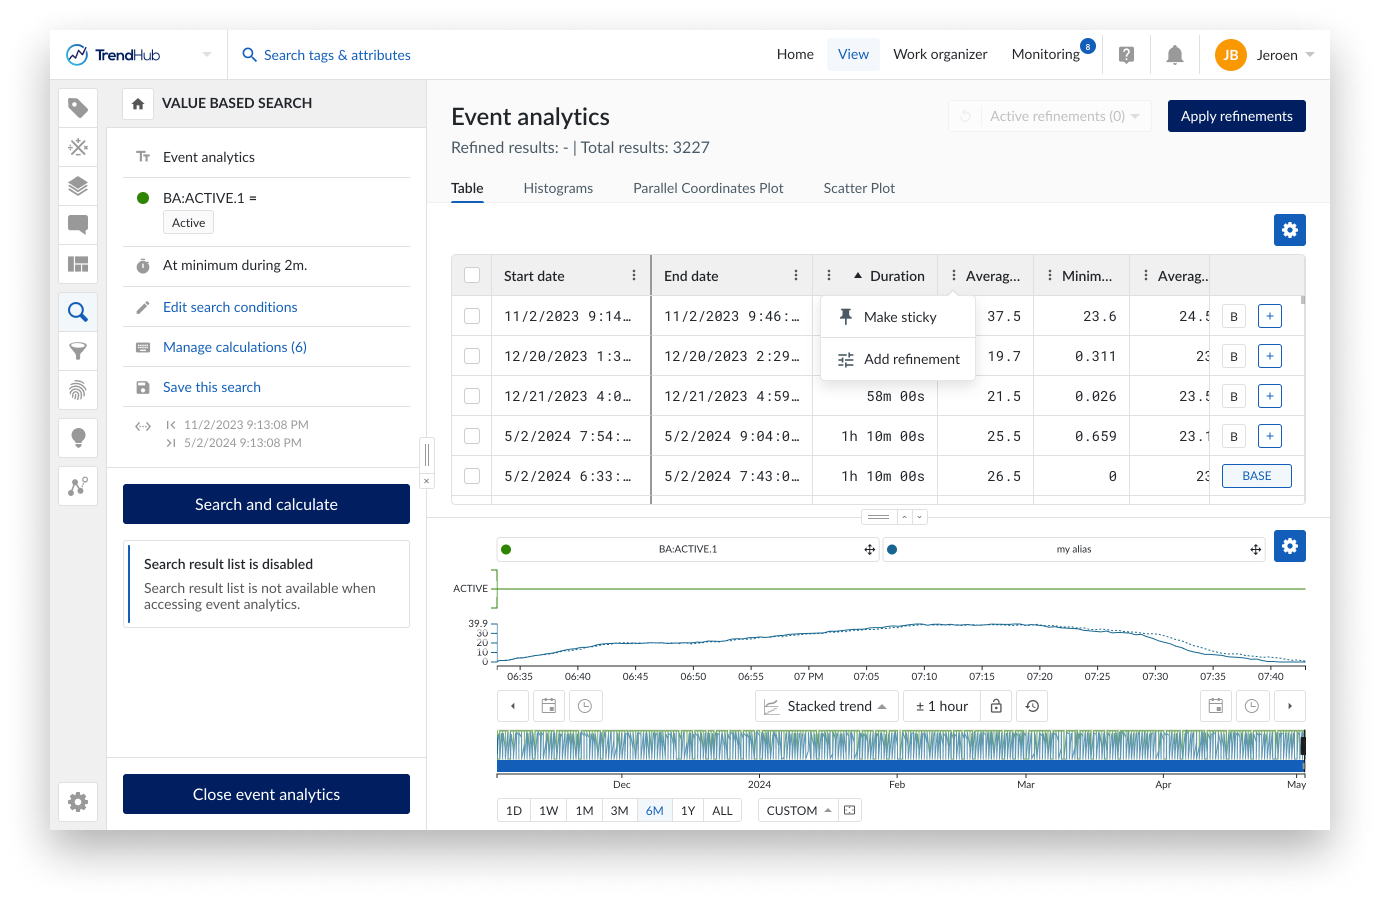Open the fingerprint sidebar icon

[78, 390]
